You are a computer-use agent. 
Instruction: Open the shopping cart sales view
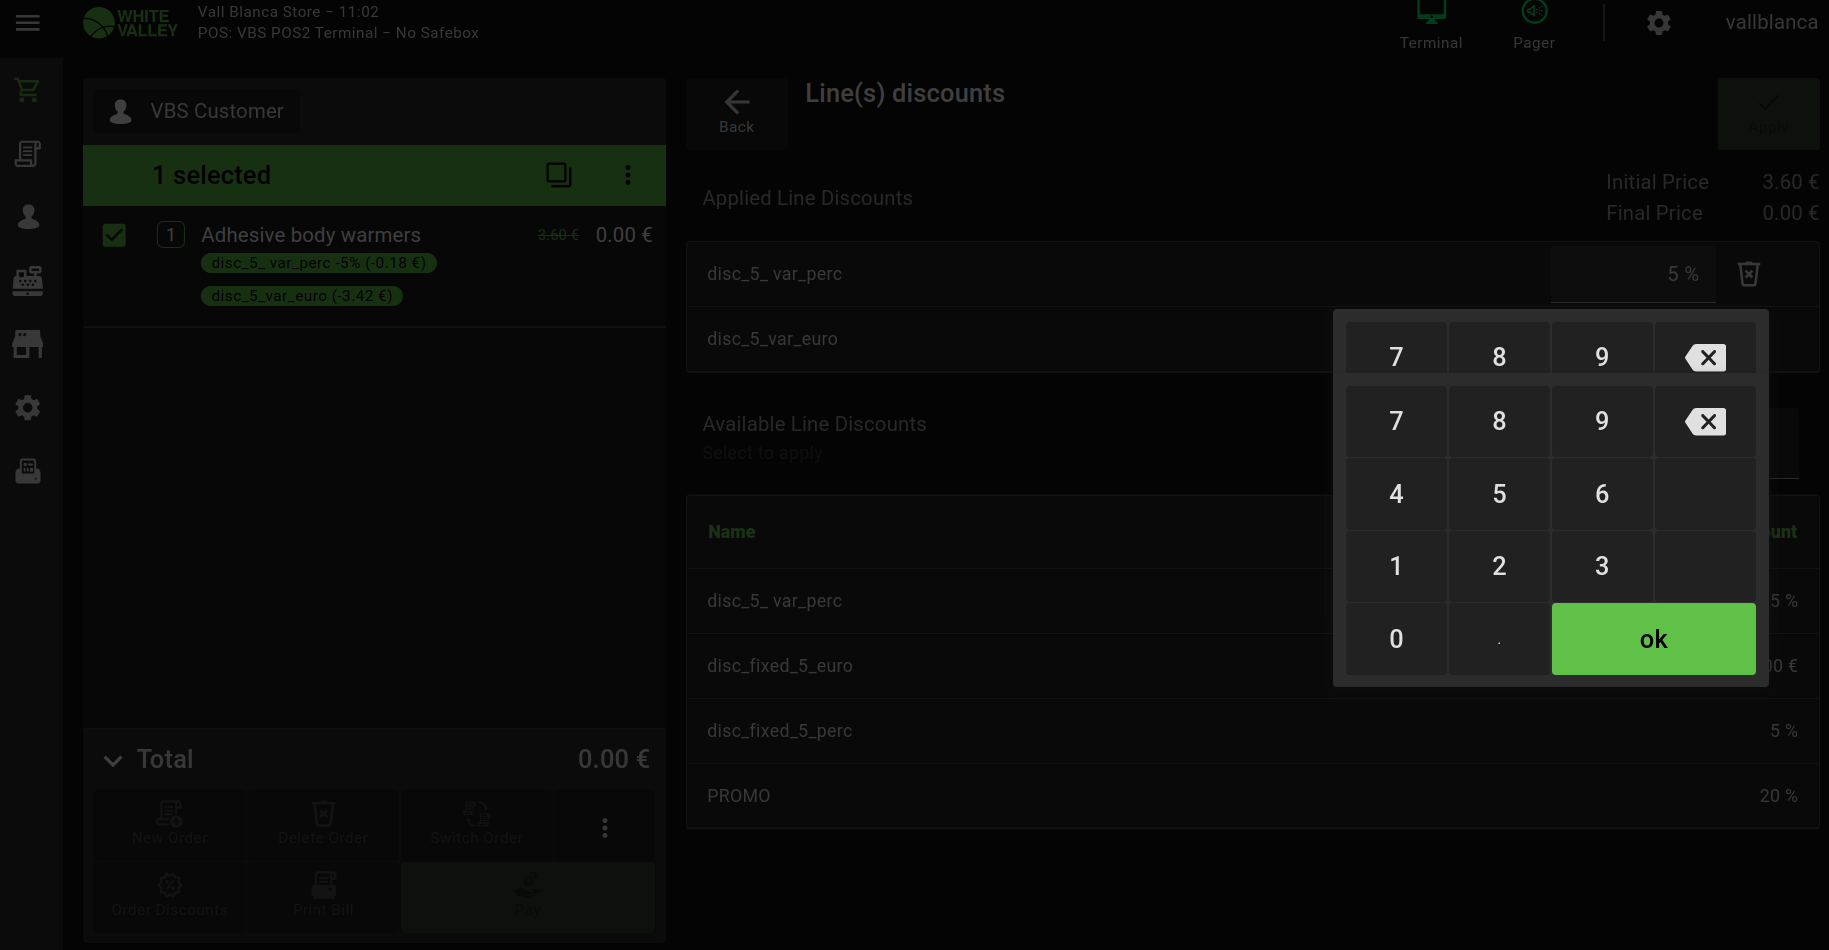coord(28,91)
